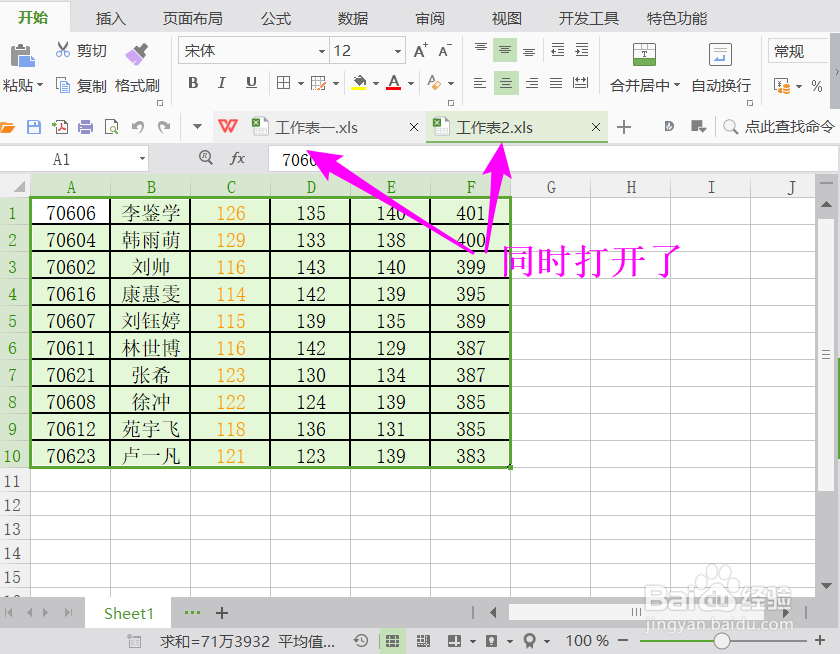
Task: Click the Save icon
Action: click(33, 127)
